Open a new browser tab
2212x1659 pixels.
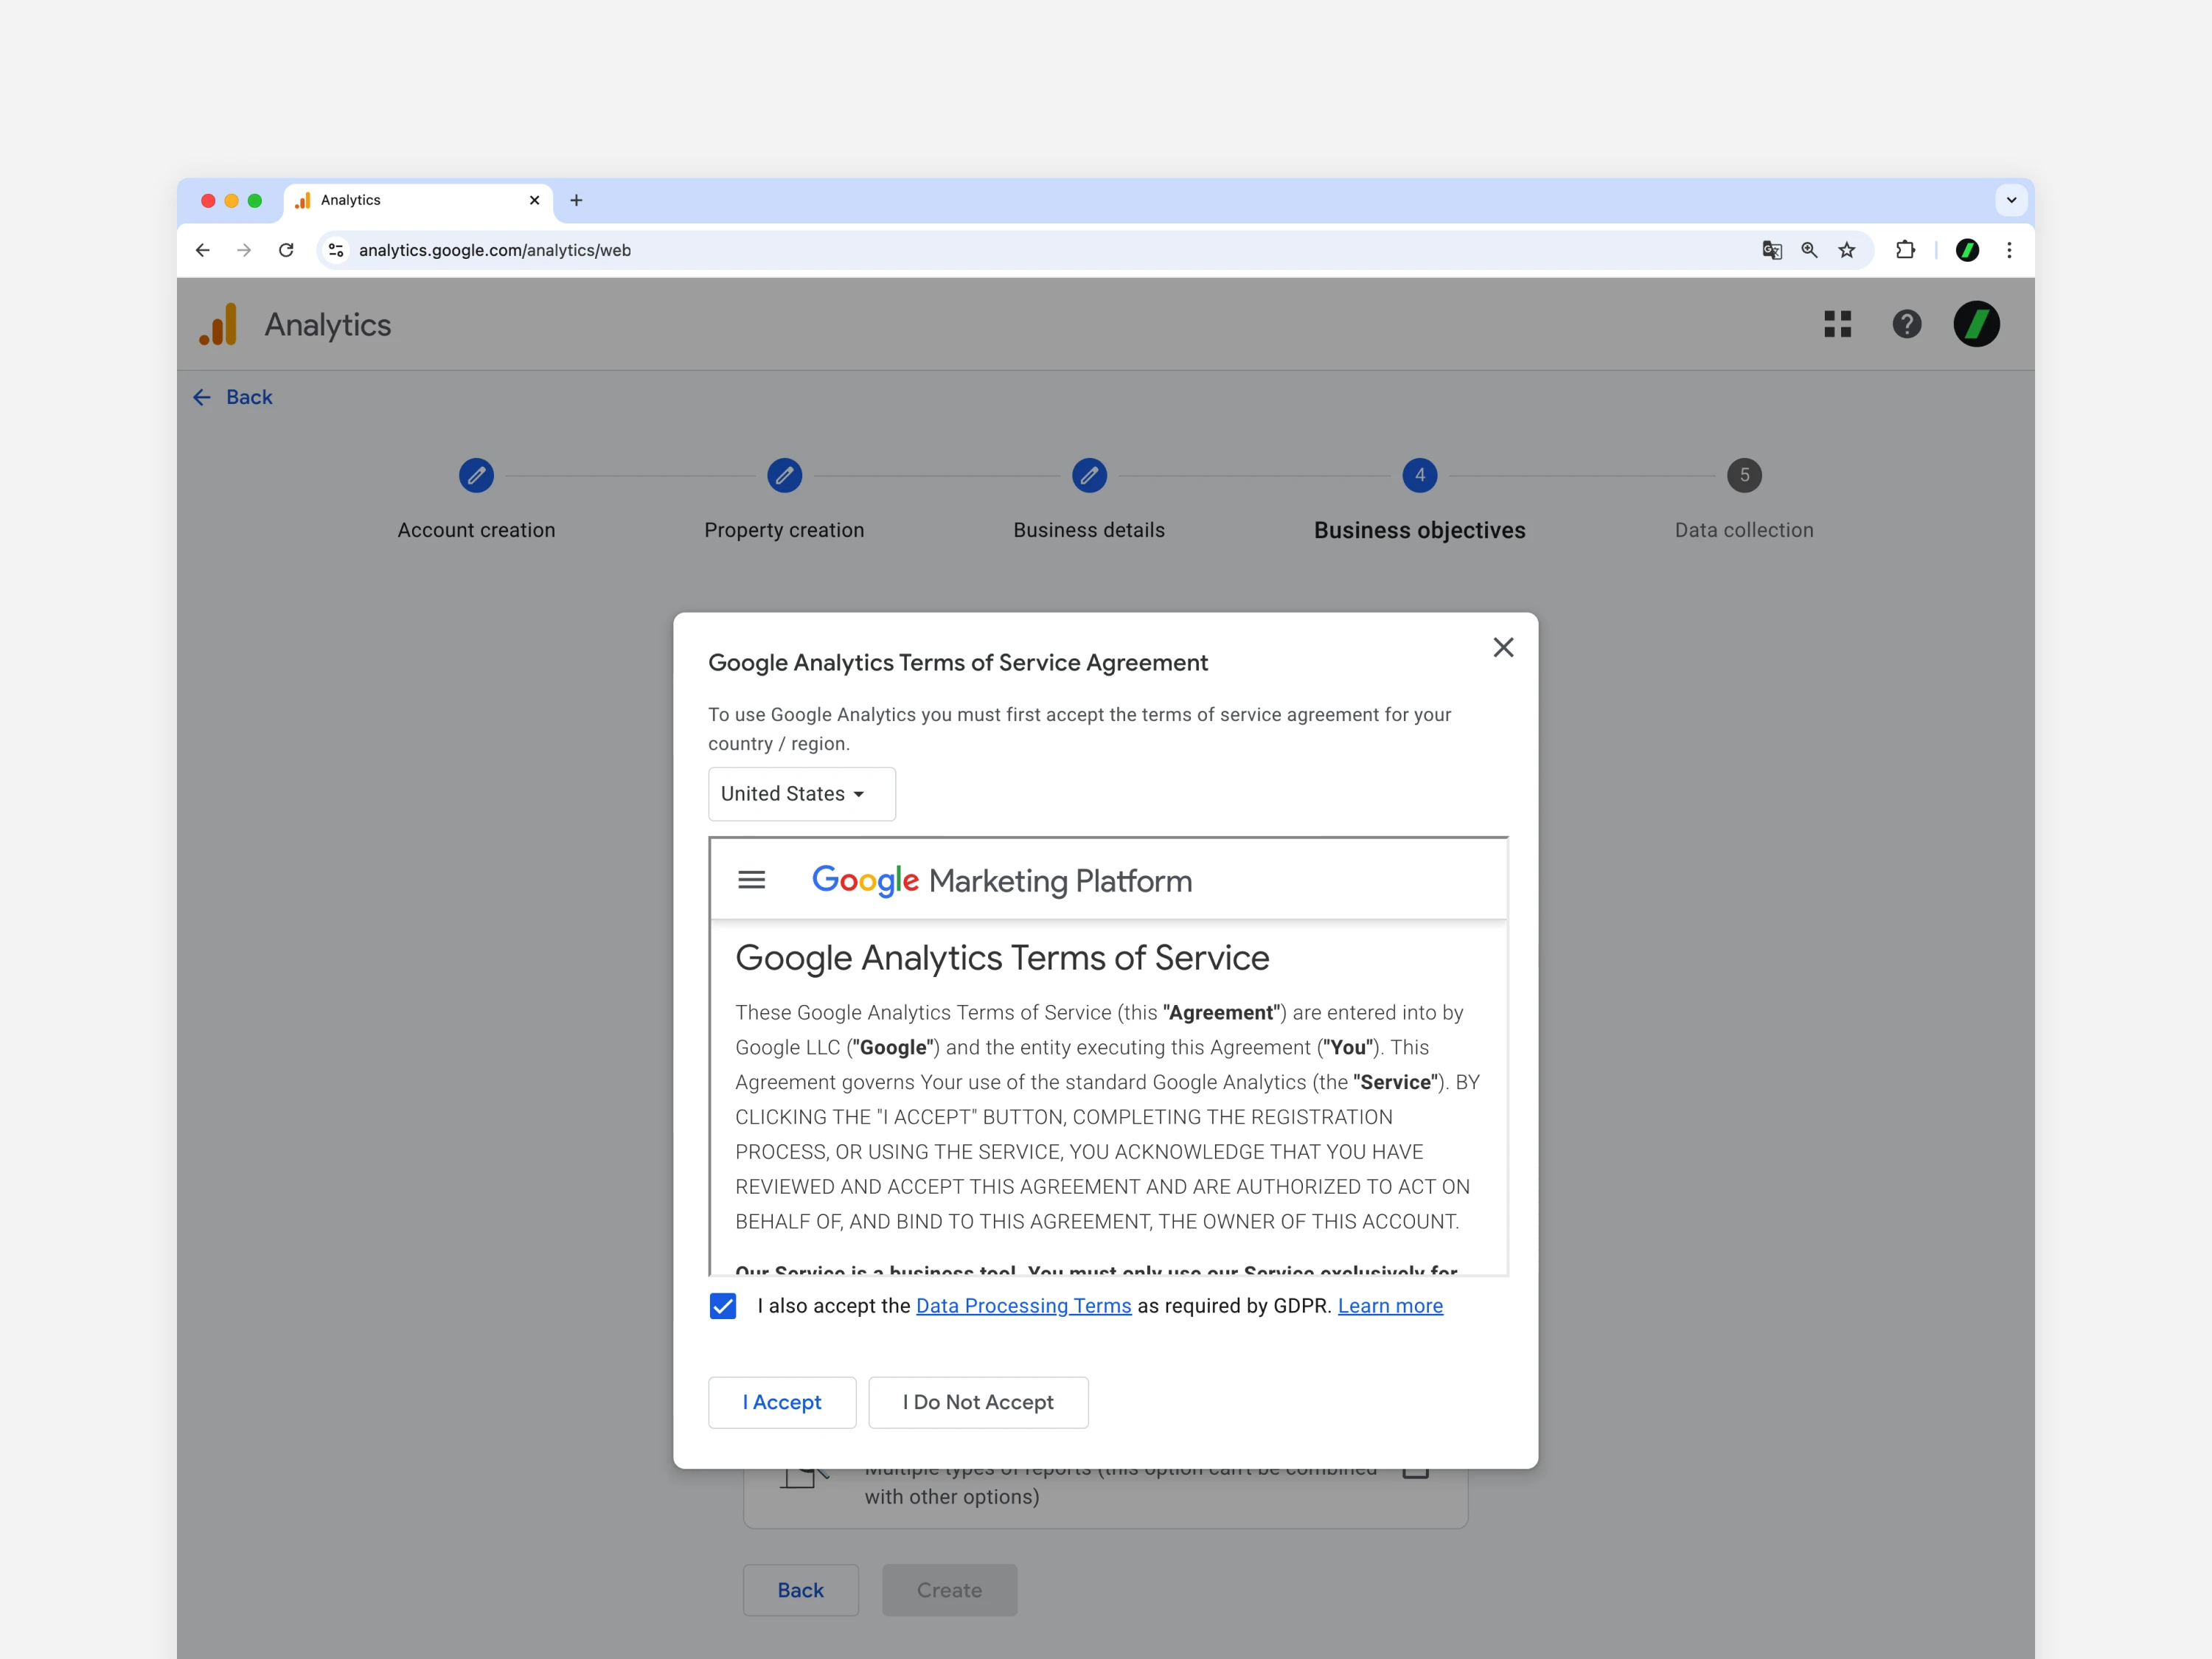[x=576, y=200]
